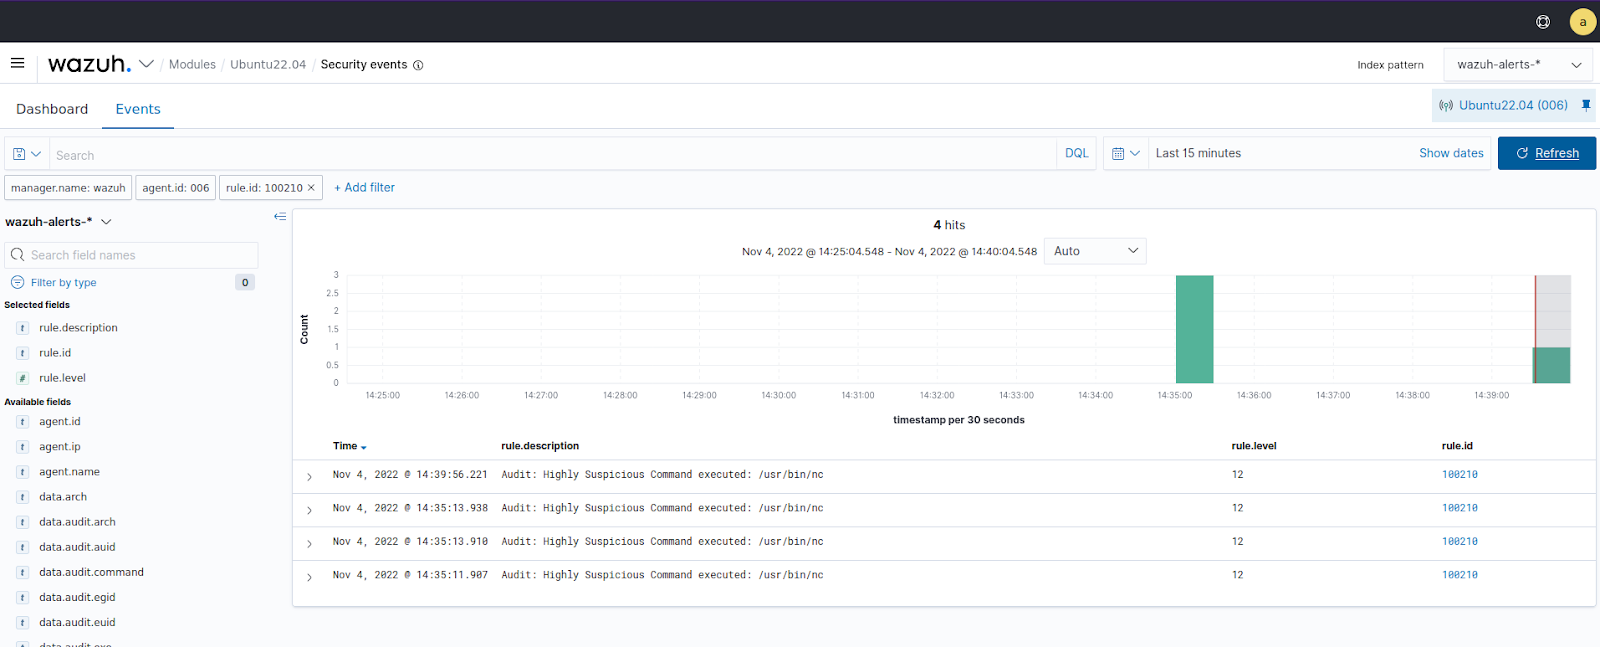Open the hamburger navigation menu

pyautogui.click(x=17, y=63)
